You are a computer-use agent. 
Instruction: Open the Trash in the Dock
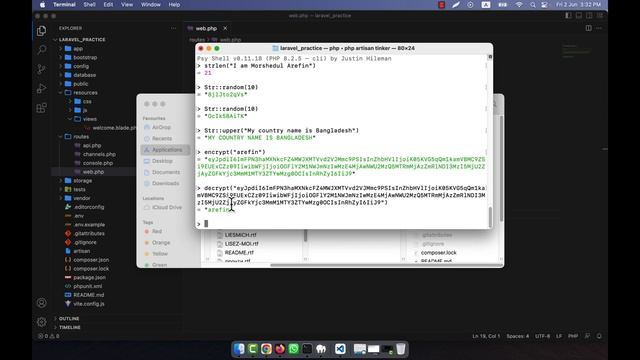[401, 349]
